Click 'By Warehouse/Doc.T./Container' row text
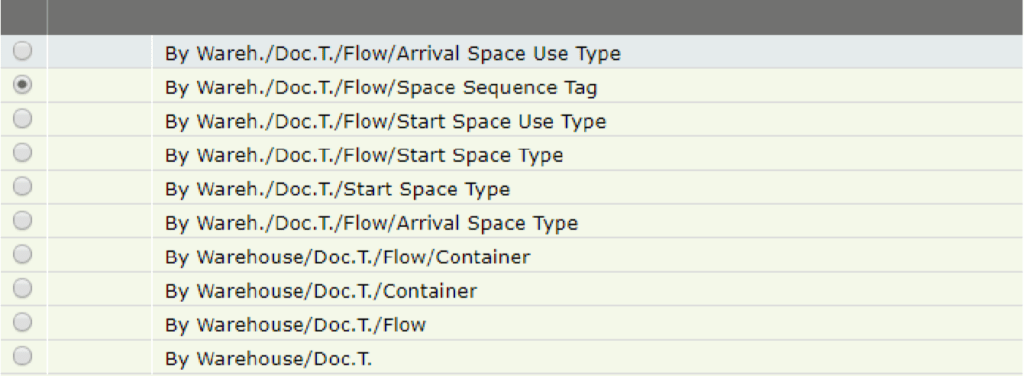 (x=321, y=291)
